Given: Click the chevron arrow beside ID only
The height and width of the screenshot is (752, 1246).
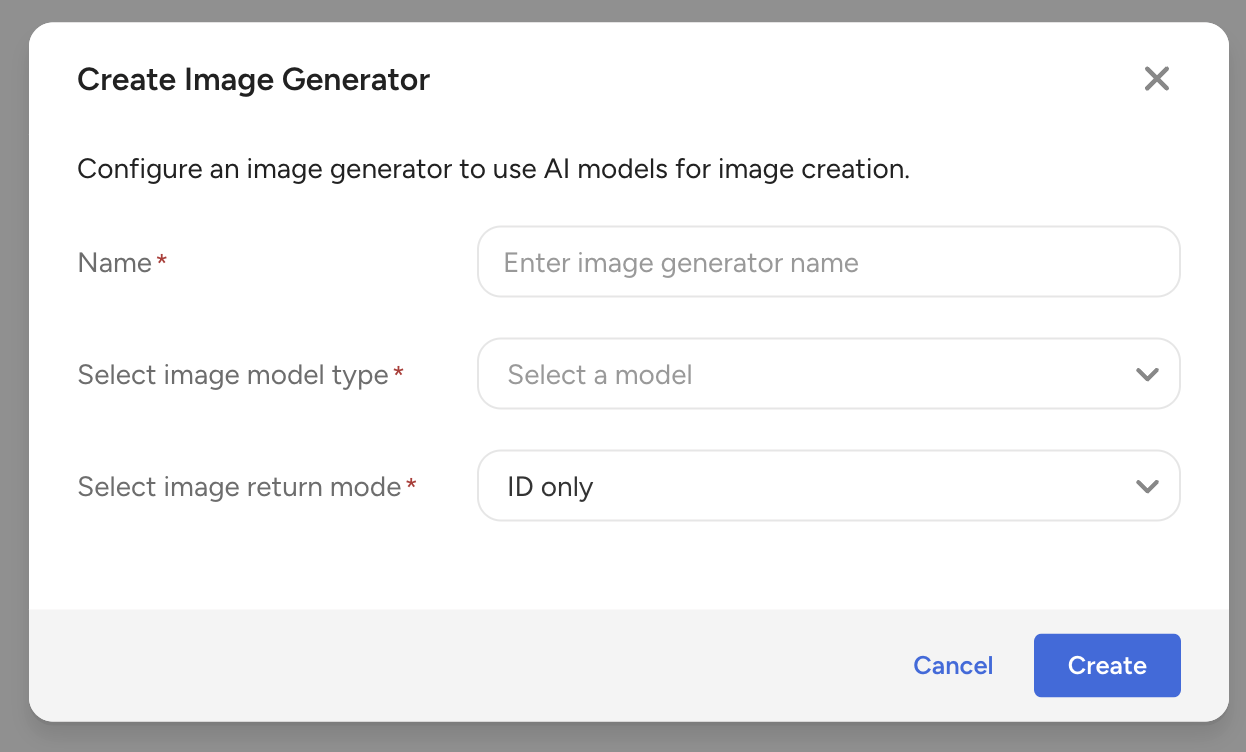Looking at the screenshot, I should click(1147, 487).
